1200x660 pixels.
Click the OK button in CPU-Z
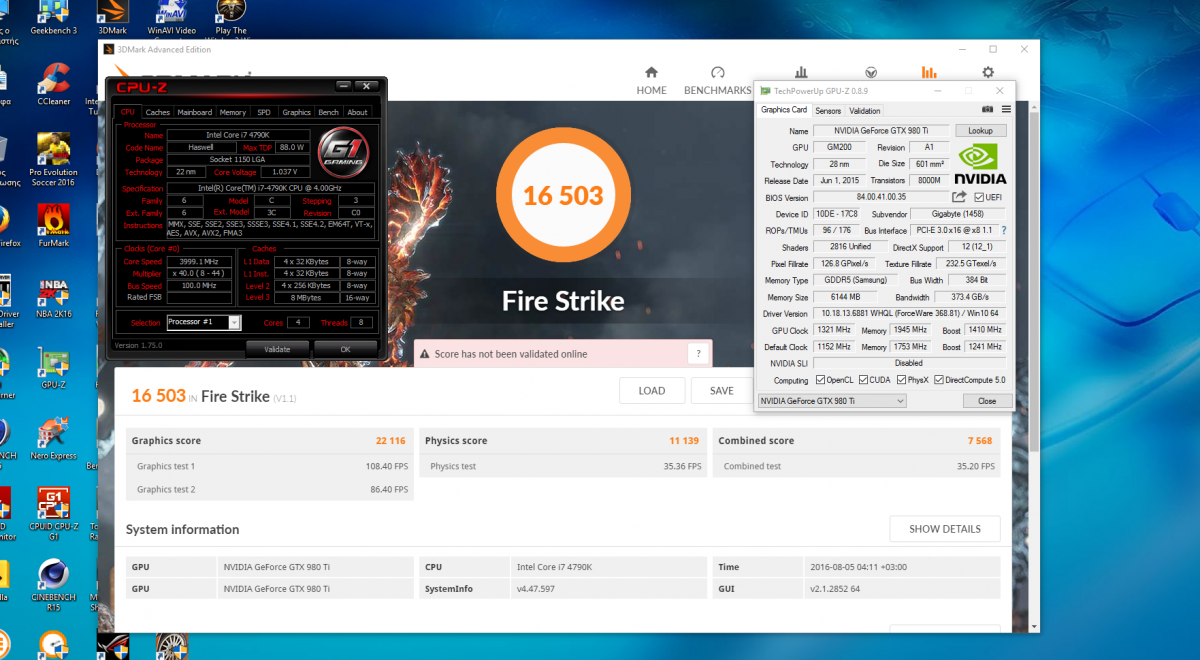pyautogui.click(x=345, y=349)
